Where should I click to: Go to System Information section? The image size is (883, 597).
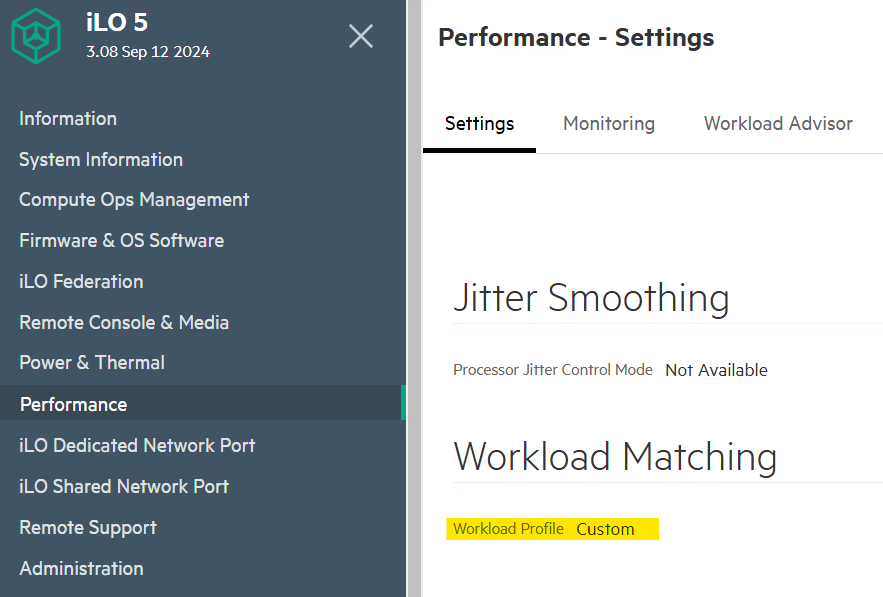tap(101, 159)
